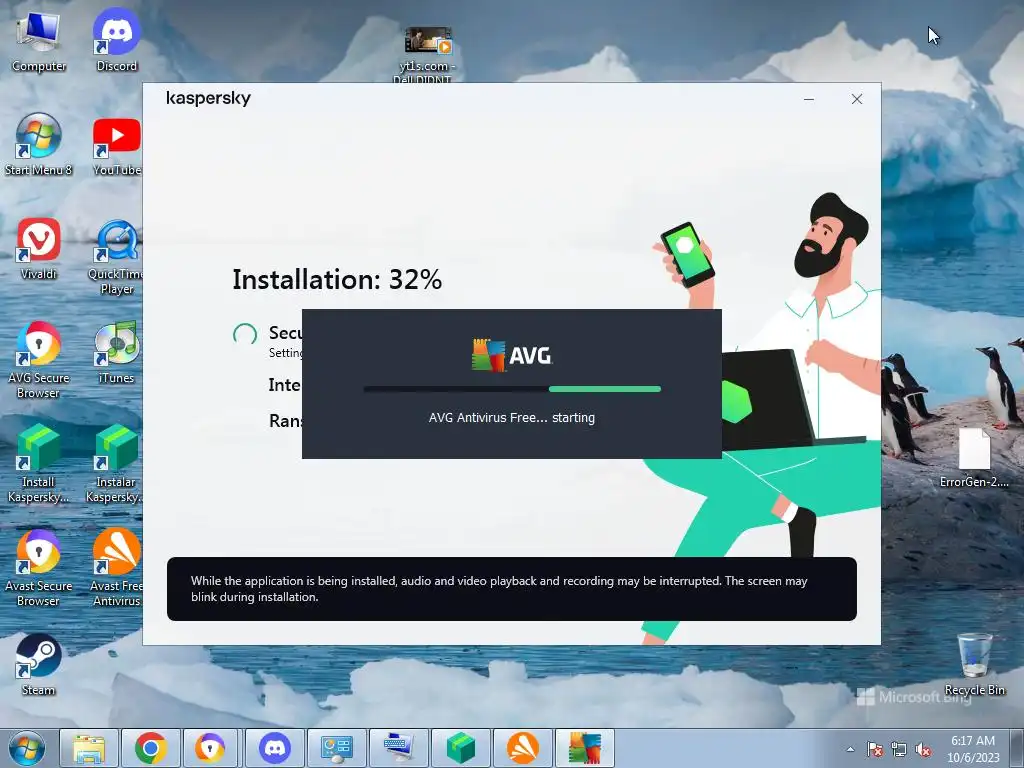Open Windows Explorer from the taskbar

point(89,748)
